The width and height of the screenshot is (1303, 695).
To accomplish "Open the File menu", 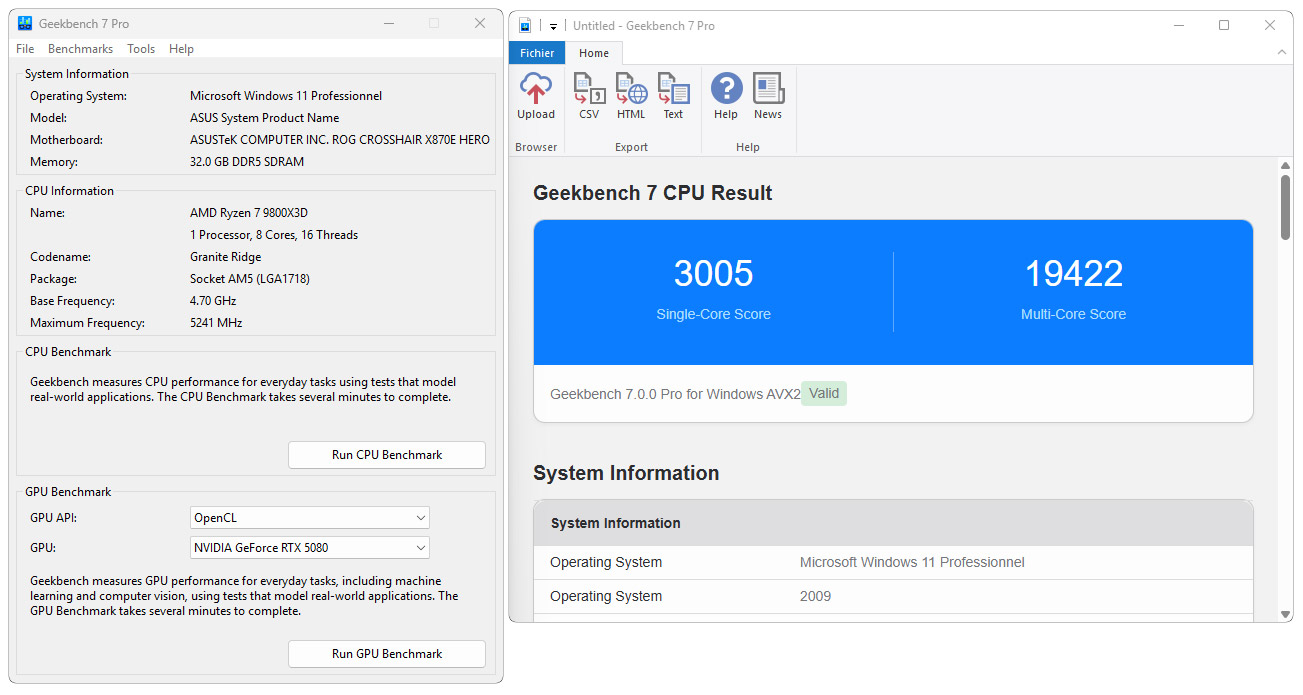I will [x=25, y=49].
